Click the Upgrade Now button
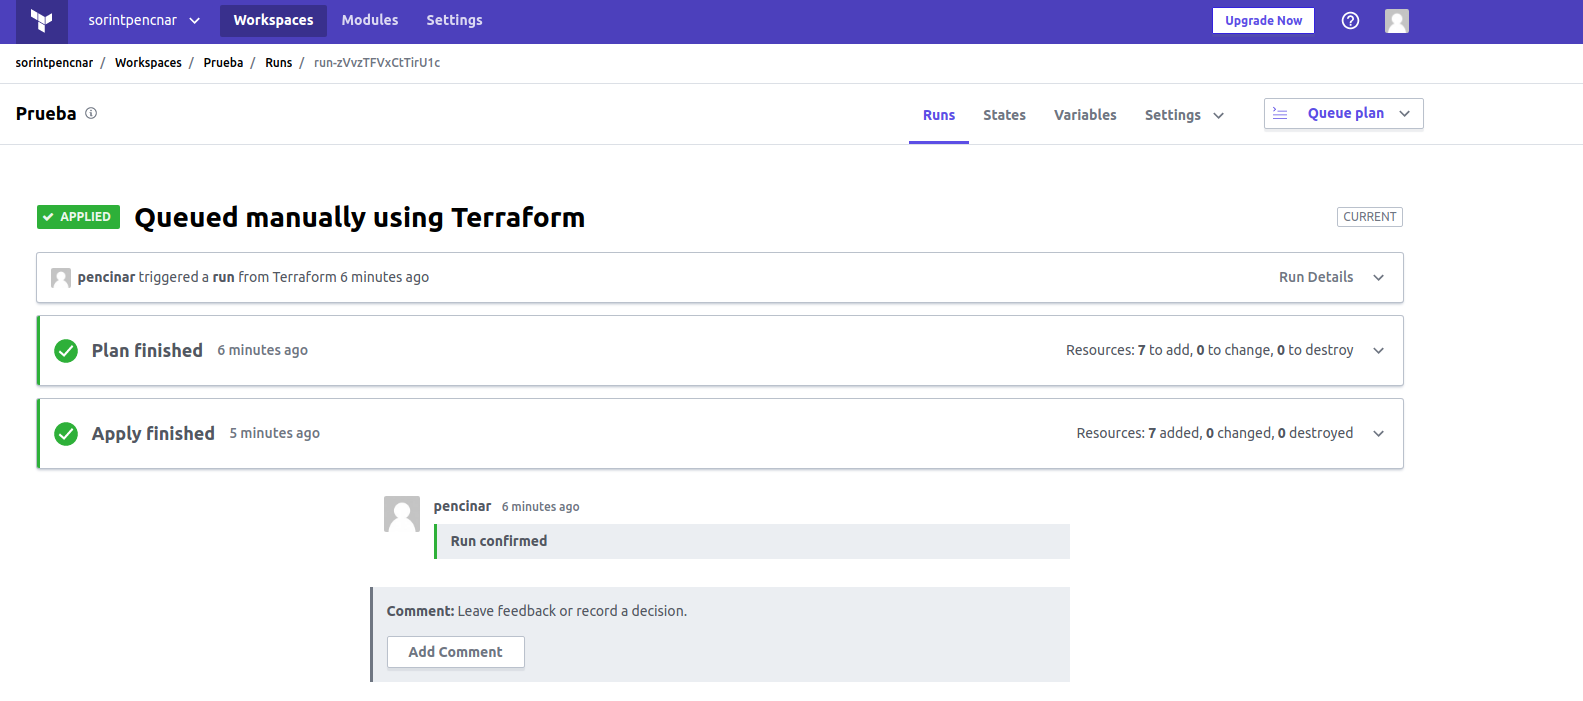This screenshot has height=701, width=1583. point(1263,20)
